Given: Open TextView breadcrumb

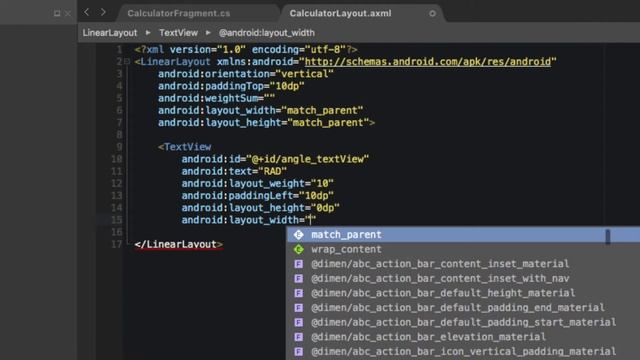Looking at the screenshot, I should tap(178, 33).
